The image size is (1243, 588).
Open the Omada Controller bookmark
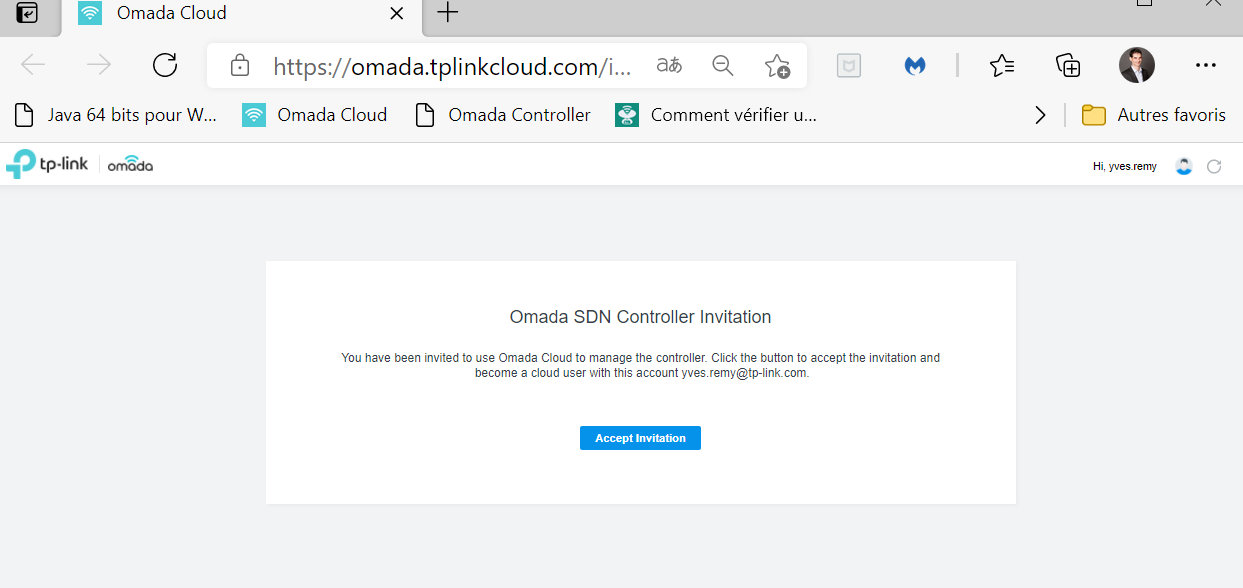pyautogui.click(x=503, y=115)
